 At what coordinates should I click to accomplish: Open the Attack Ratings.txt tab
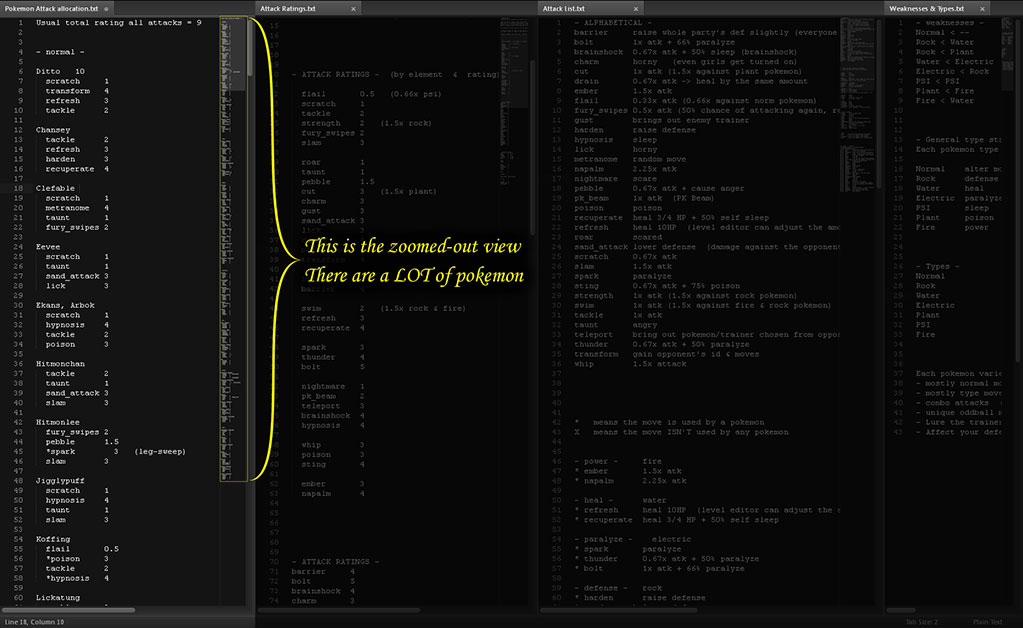pos(288,8)
